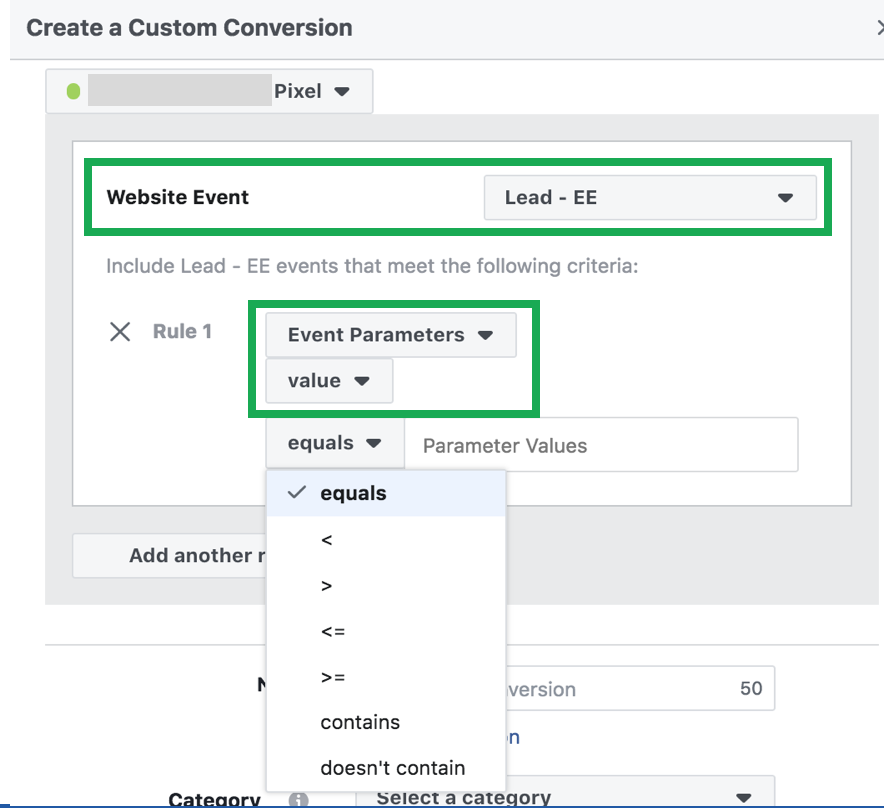The image size is (884, 808).
Task: Click the green pixel status dot
Action: pos(73,92)
